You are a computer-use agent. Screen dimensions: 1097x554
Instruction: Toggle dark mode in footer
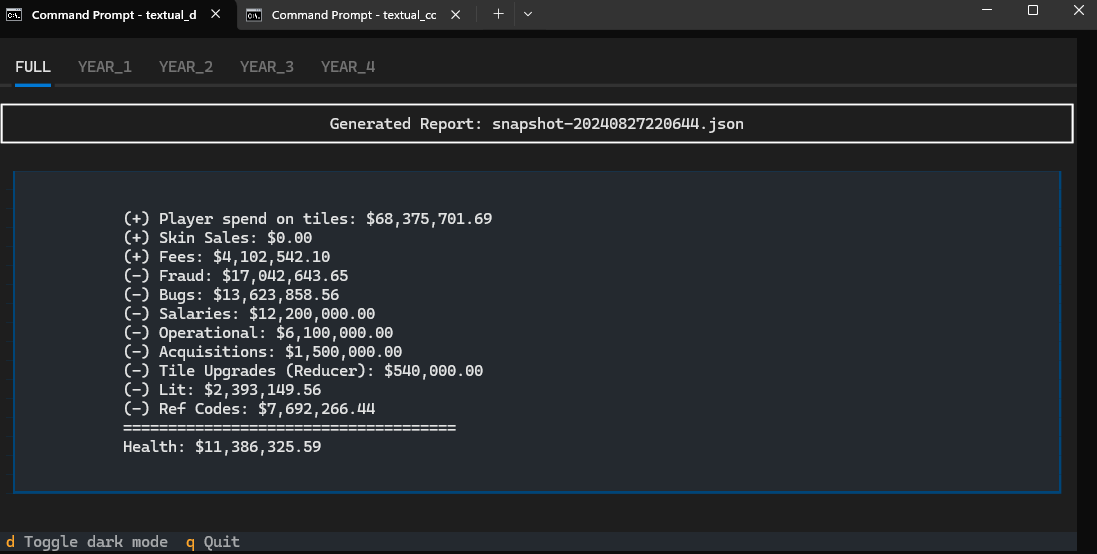[87, 541]
